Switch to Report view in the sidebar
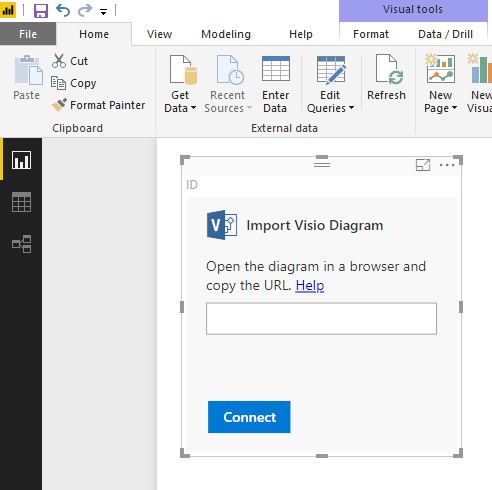Viewport: 492px width, 490px height. click(21, 160)
